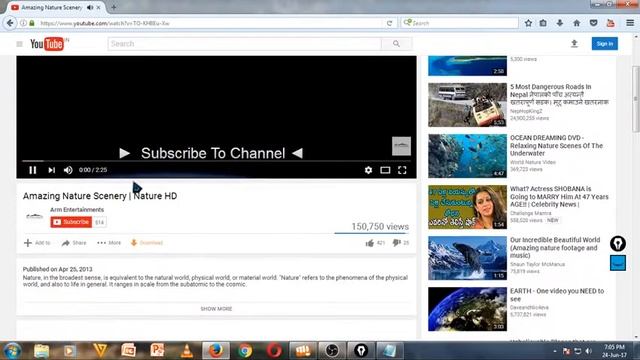Open the YouTube guide hamburger menu

coord(19,44)
